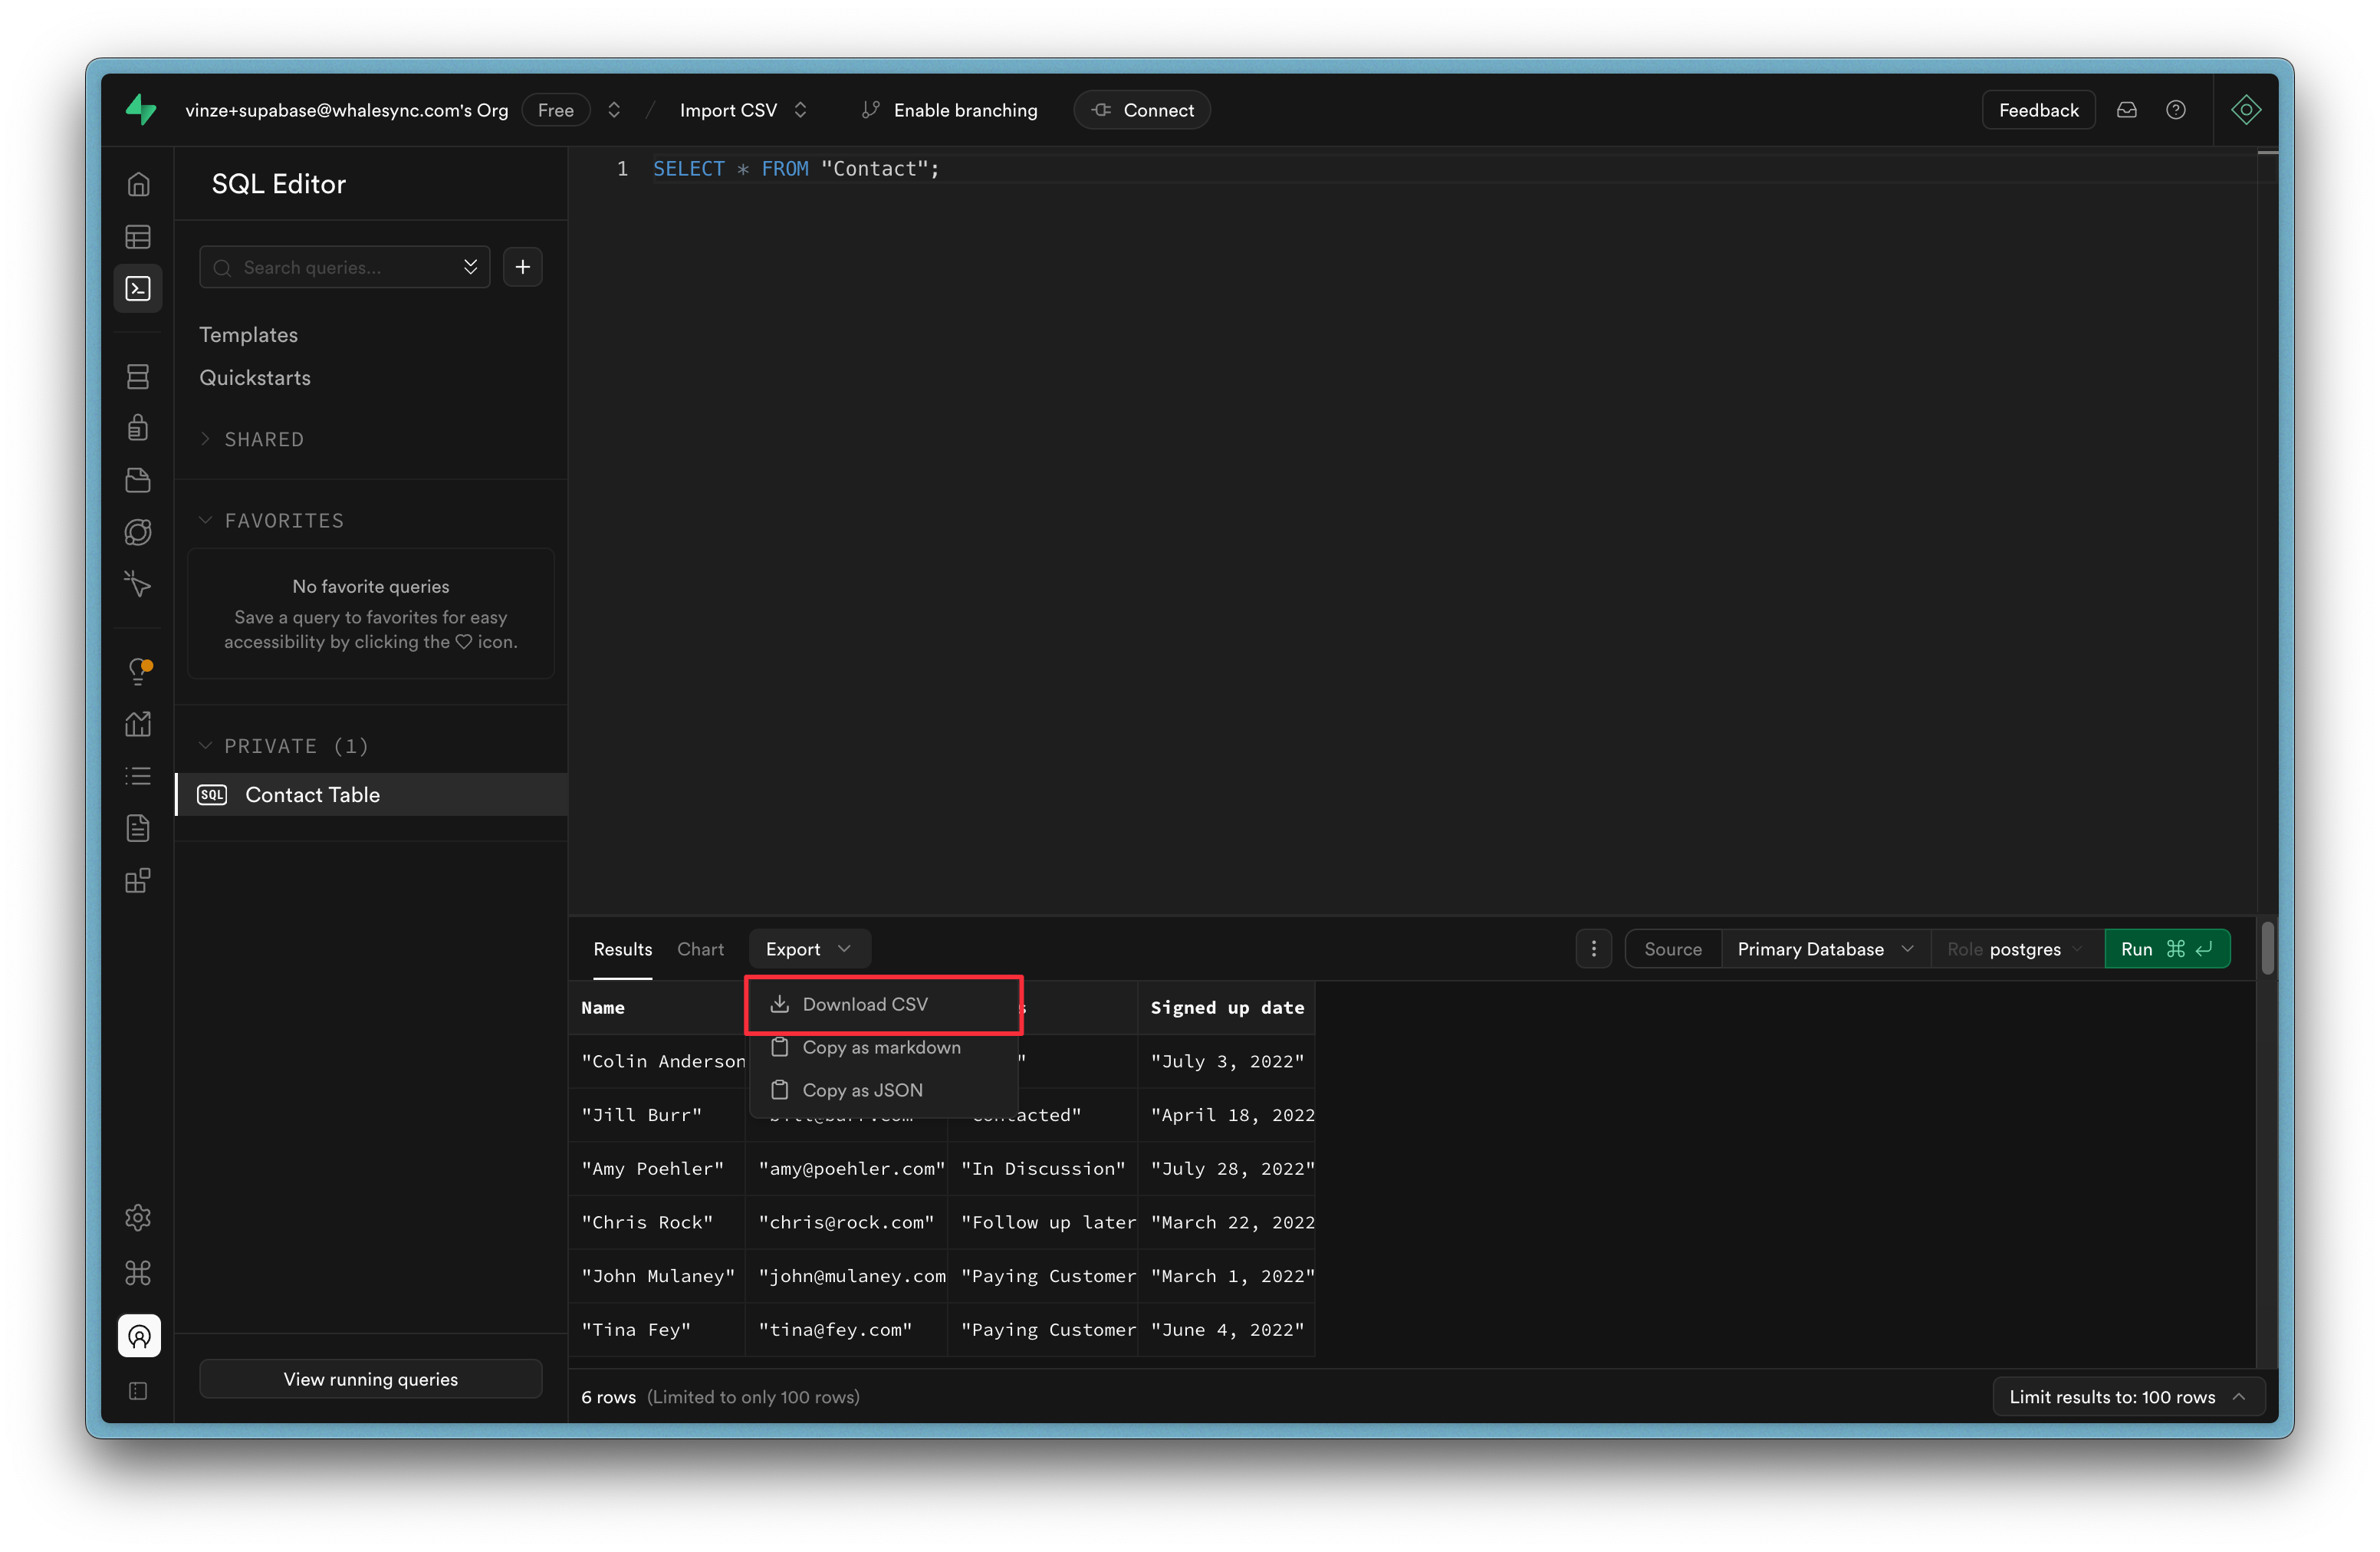The height and width of the screenshot is (1552, 2380).
Task: Click the results vertical scrollbar
Action: coord(2267,949)
